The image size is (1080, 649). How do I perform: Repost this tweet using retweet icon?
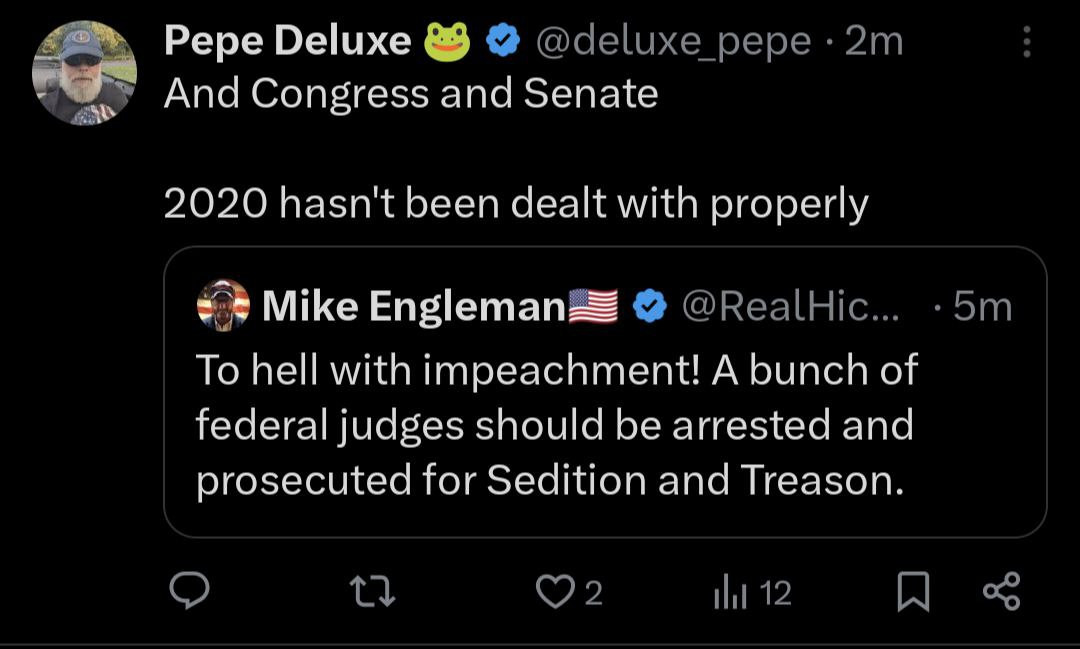coord(377,594)
